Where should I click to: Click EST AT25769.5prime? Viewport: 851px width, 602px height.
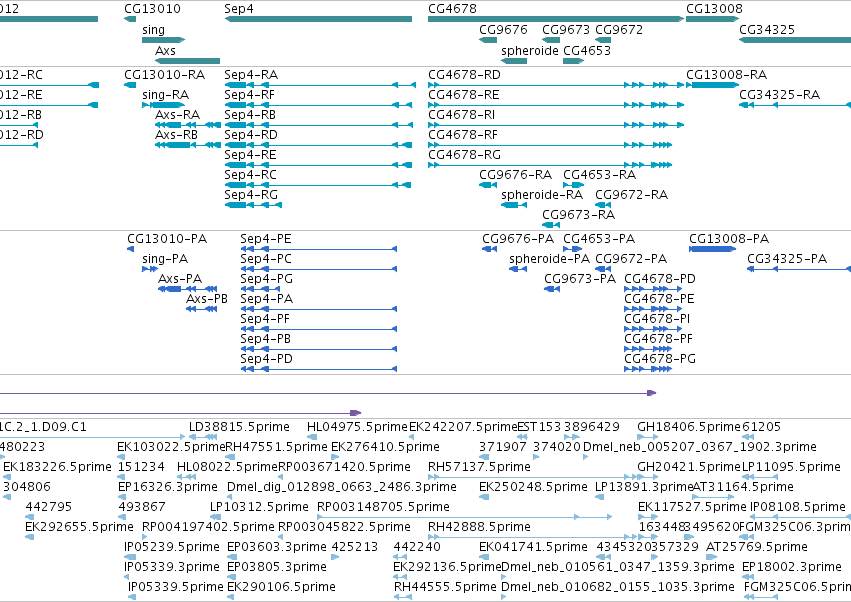714,557
